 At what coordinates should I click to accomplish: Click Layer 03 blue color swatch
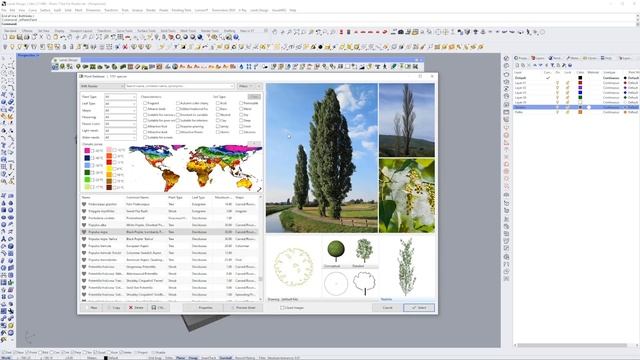point(580,93)
